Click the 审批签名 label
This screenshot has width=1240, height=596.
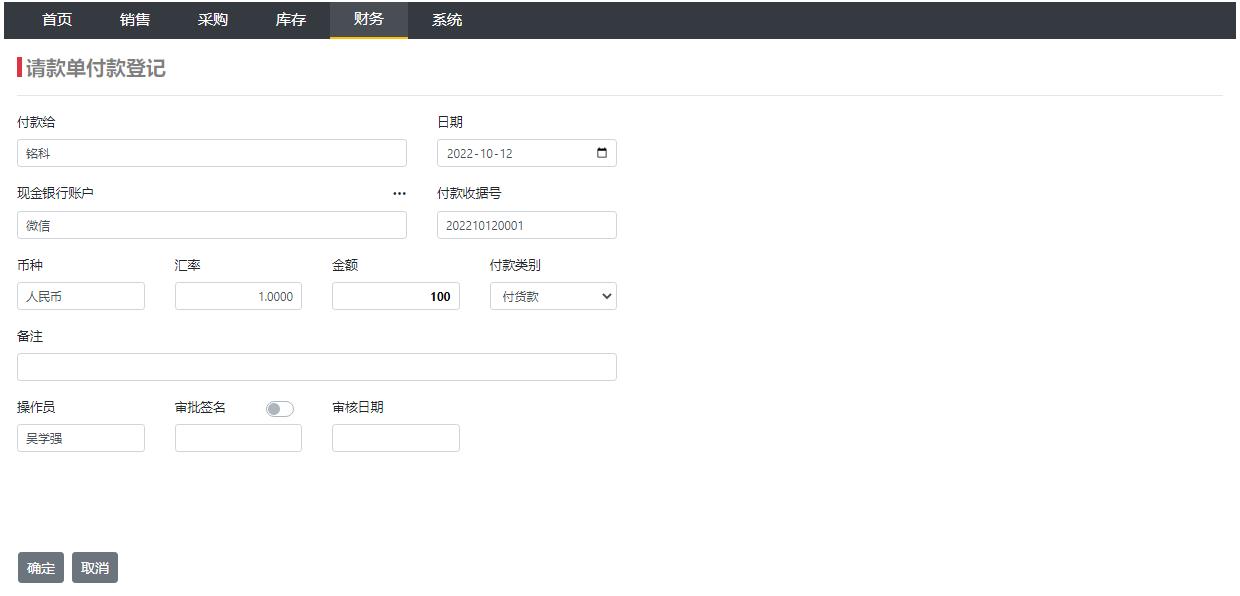(200, 407)
